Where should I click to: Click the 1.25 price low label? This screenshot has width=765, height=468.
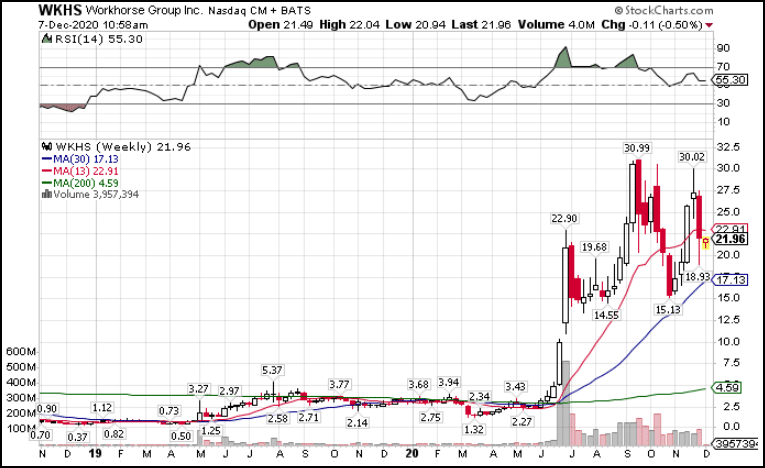pyautogui.click(x=211, y=430)
